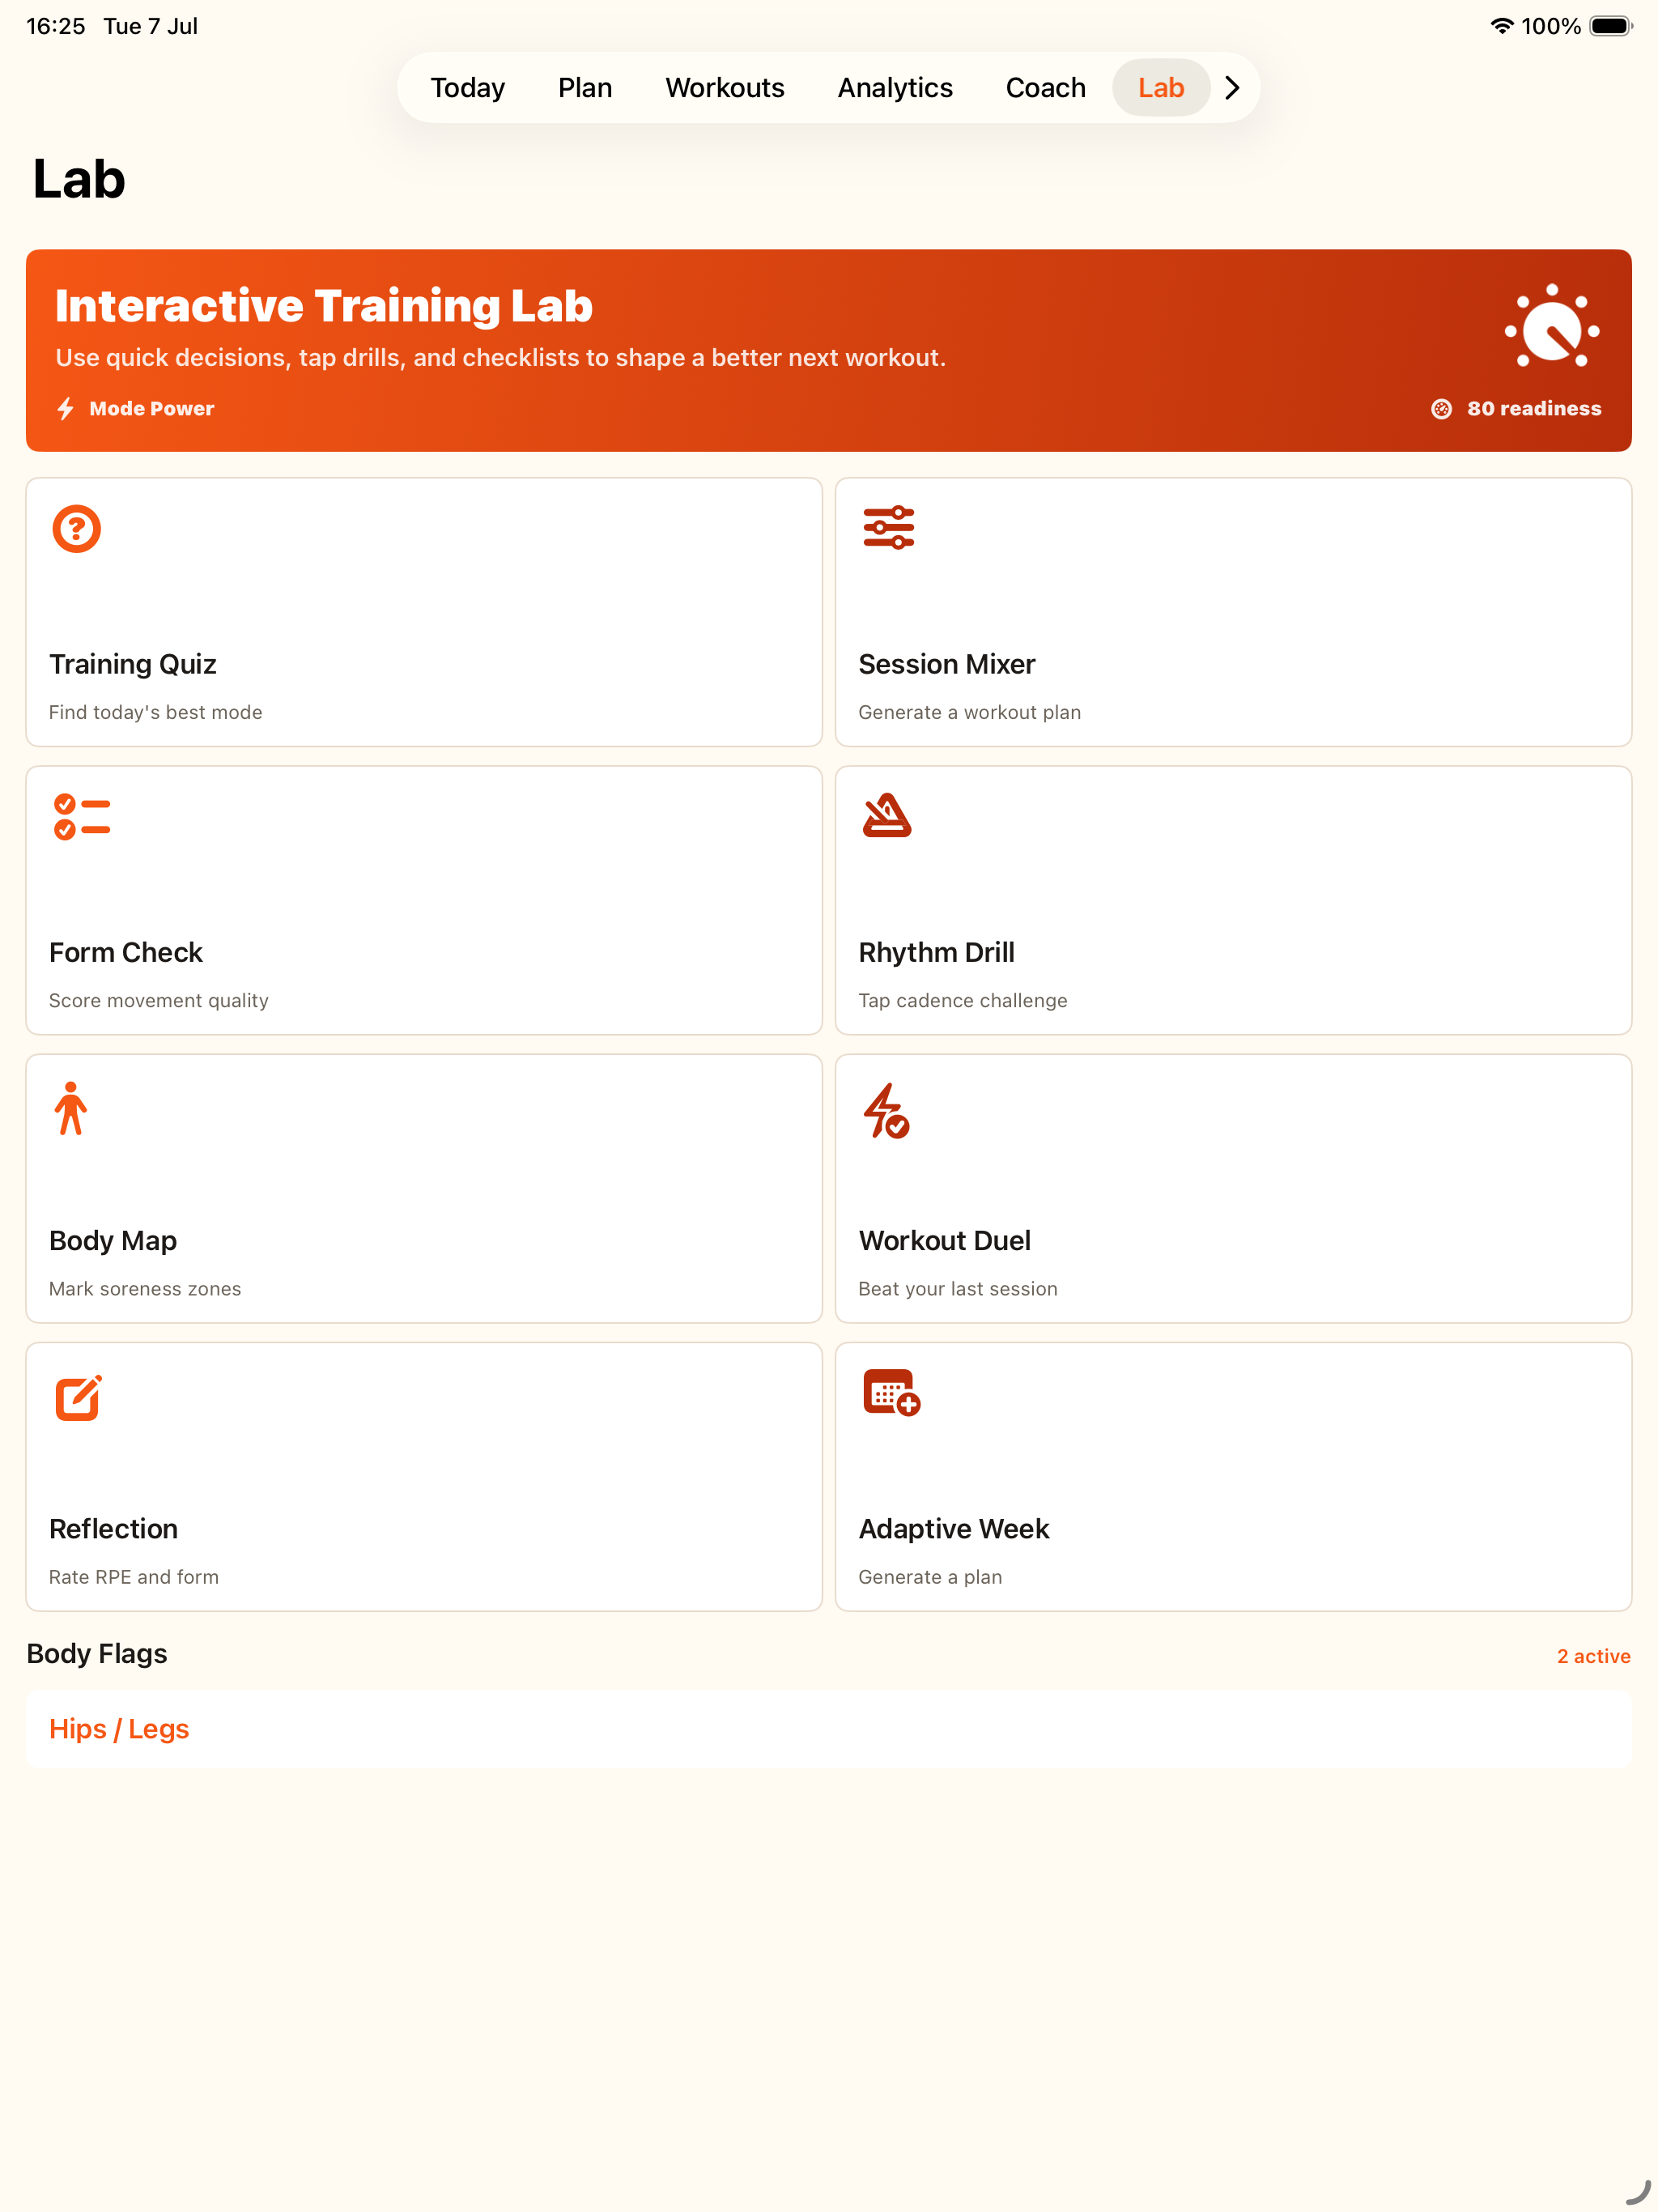The width and height of the screenshot is (1658, 2212).
Task: Click the battery status icon
Action: 1610,26
